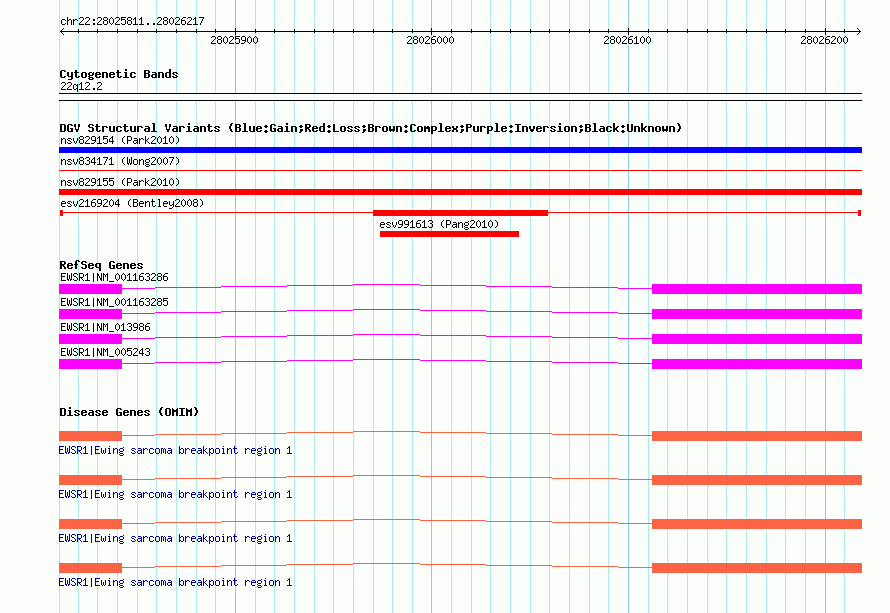
Task: Open the fourth Ewing sarcoma breakpoint region link
Action: click(x=175, y=582)
